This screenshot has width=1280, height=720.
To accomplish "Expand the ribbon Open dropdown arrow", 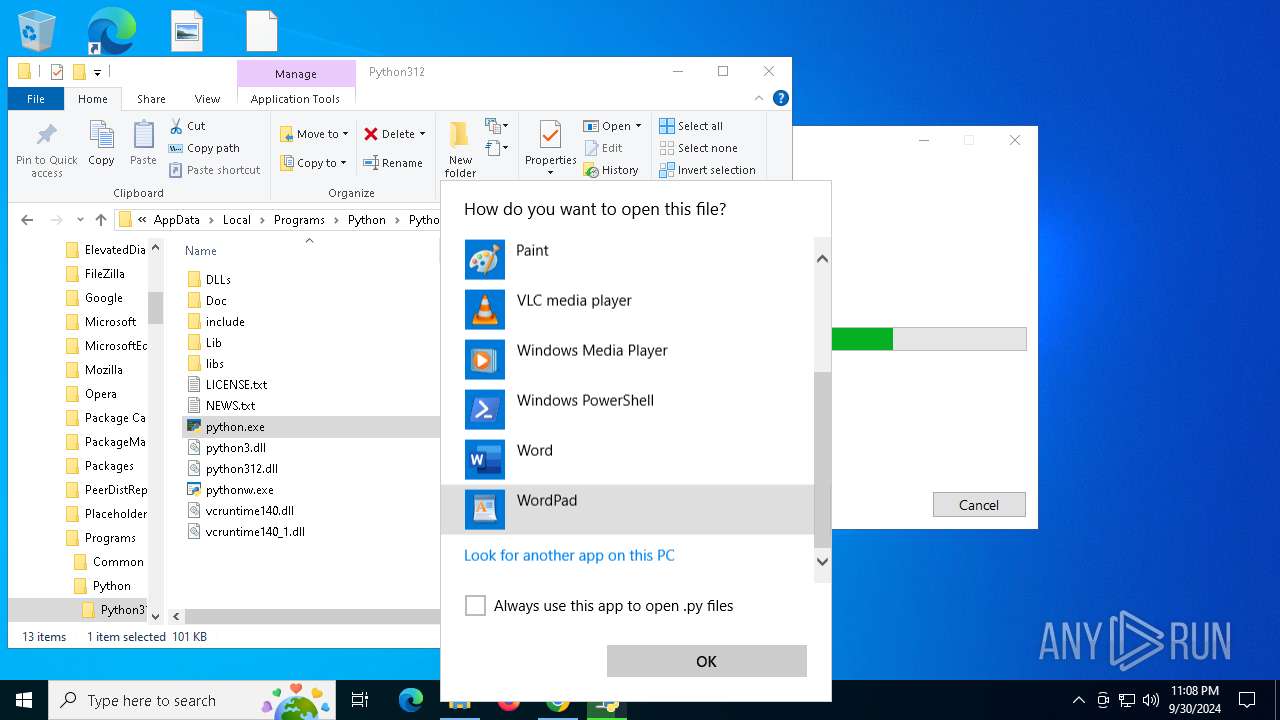I will (x=638, y=126).
